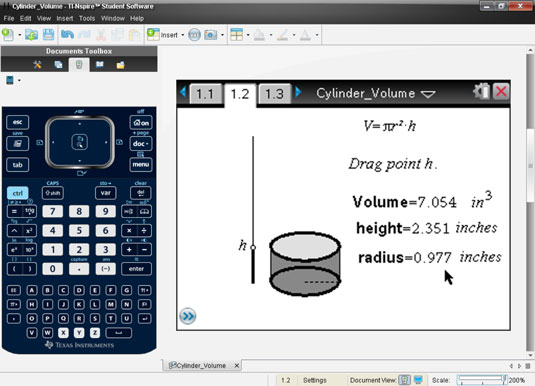535x386 pixels.
Task: Open the Tools menu
Action: (x=87, y=18)
